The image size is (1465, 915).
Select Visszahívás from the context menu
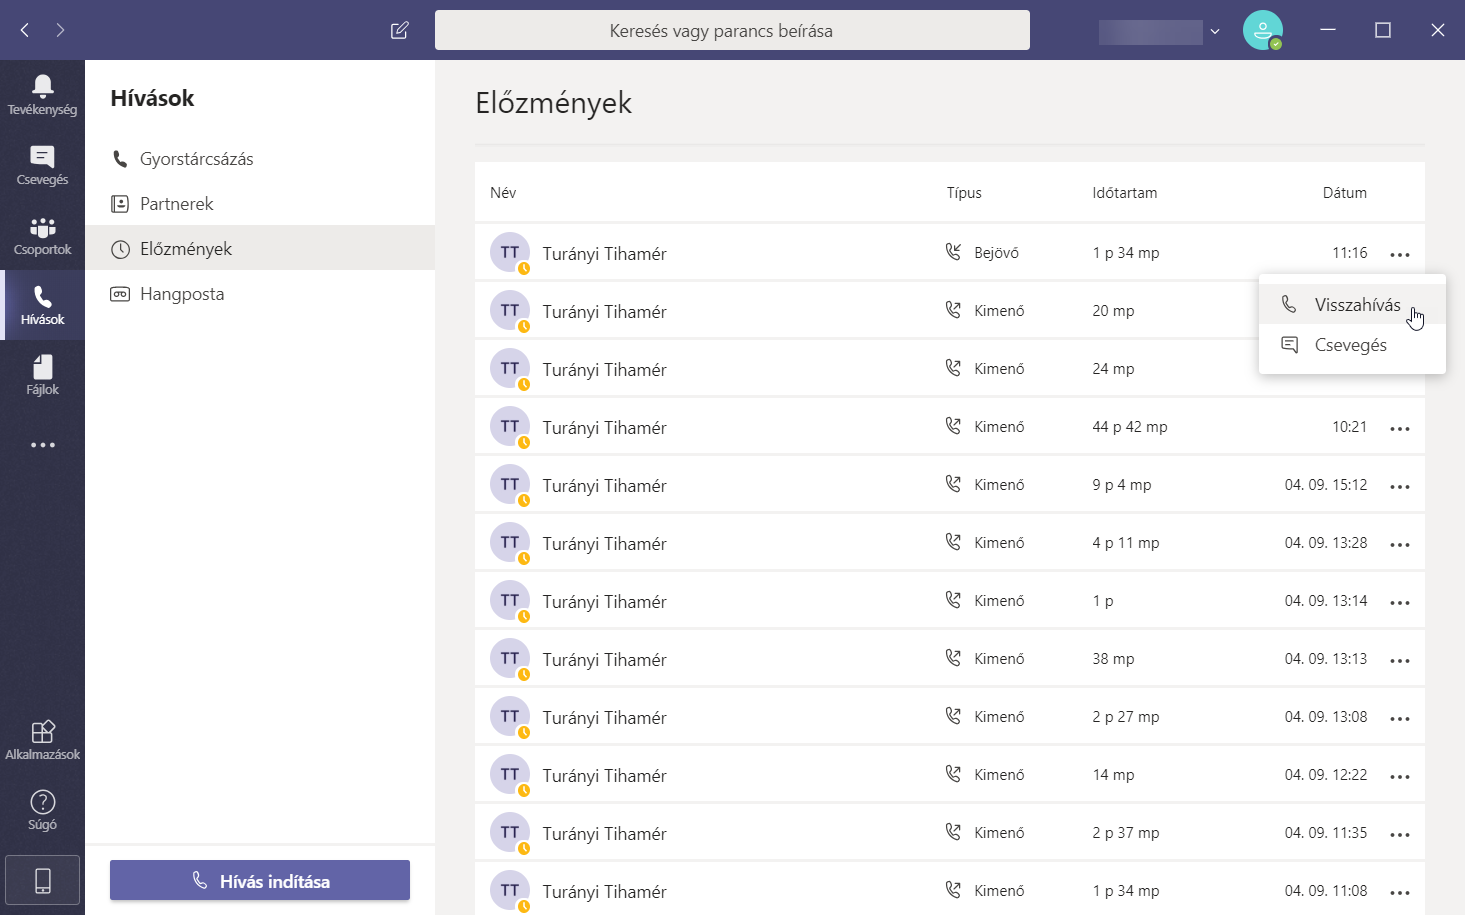pyautogui.click(x=1356, y=305)
